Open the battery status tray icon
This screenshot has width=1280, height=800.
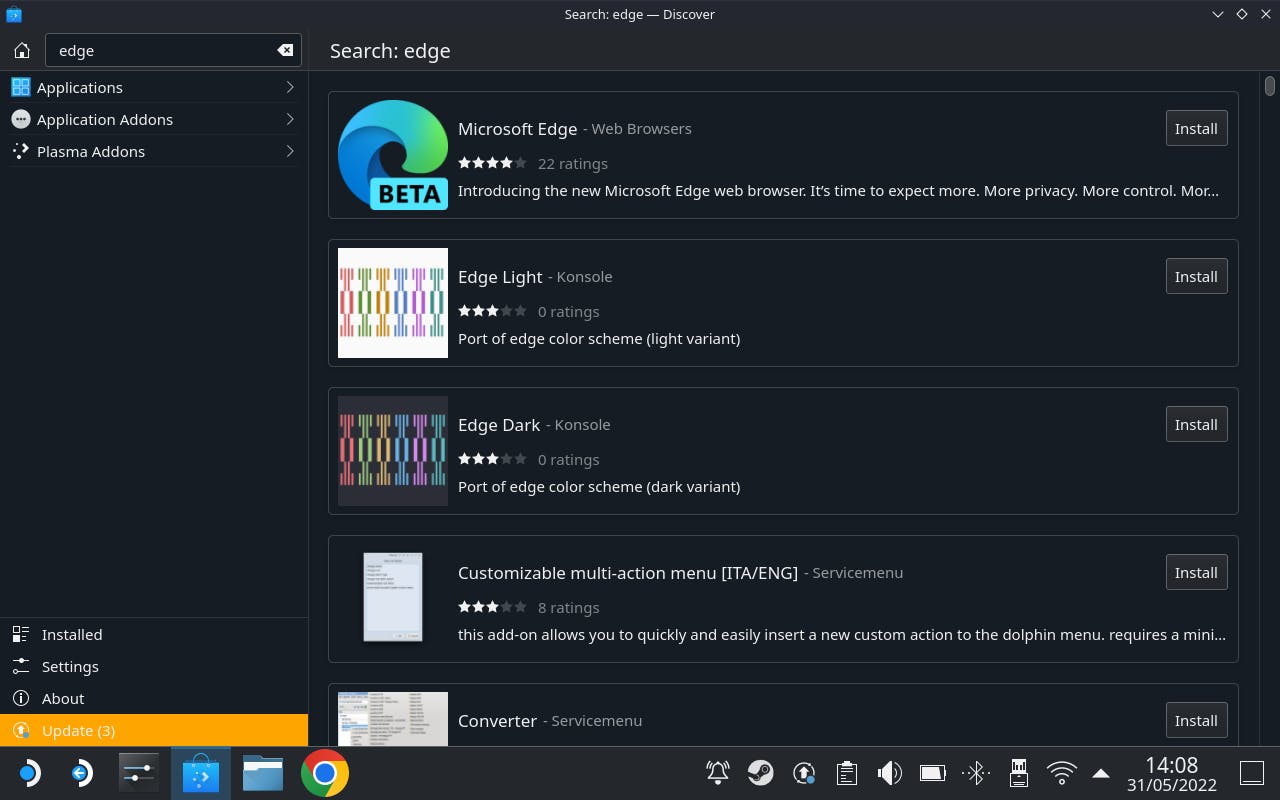pos(933,773)
